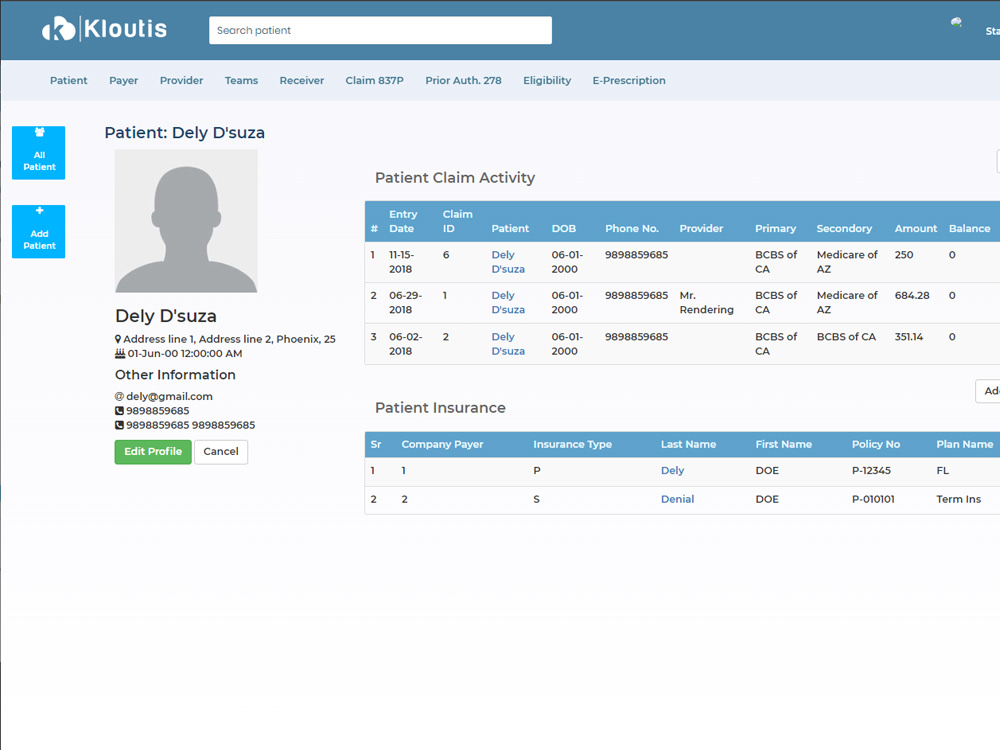Open the Claim 837P section
Image resolution: width=1000 pixels, height=750 pixels.
coord(374,80)
